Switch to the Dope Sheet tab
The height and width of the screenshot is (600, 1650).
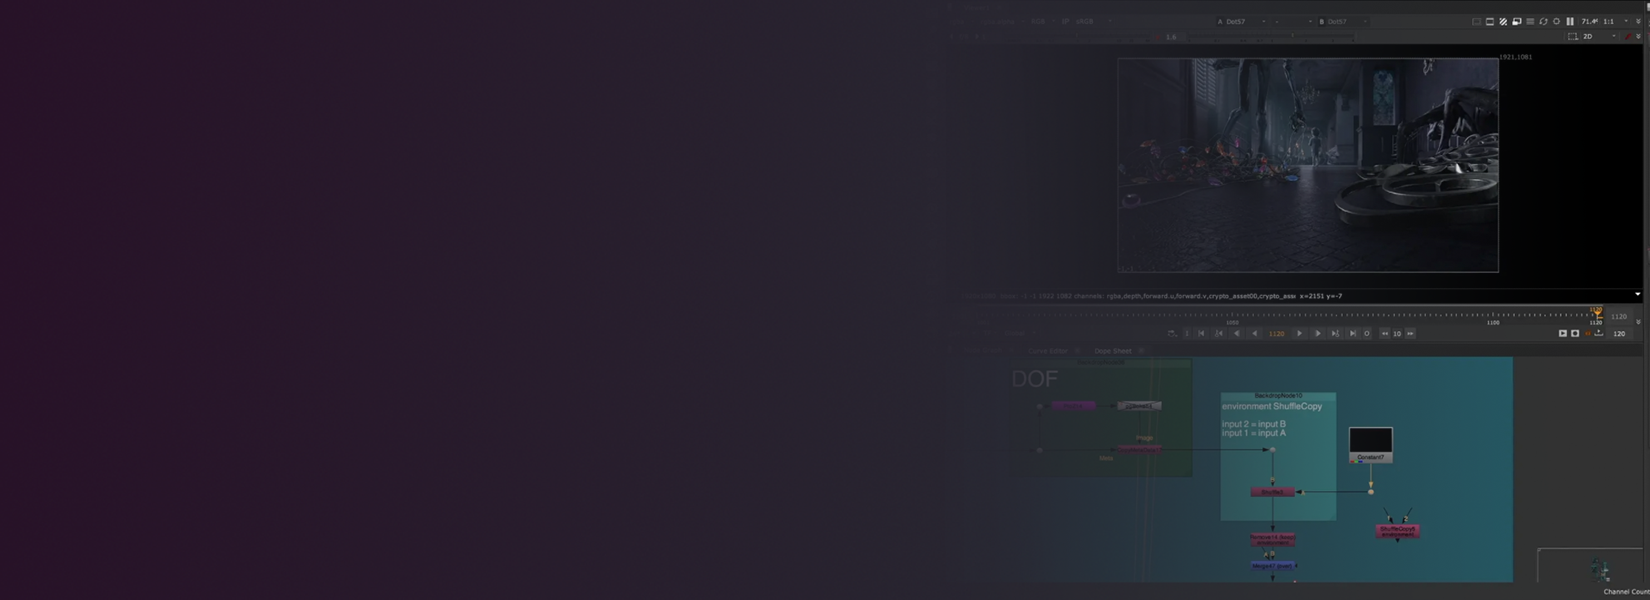pyautogui.click(x=1112, y=351)
